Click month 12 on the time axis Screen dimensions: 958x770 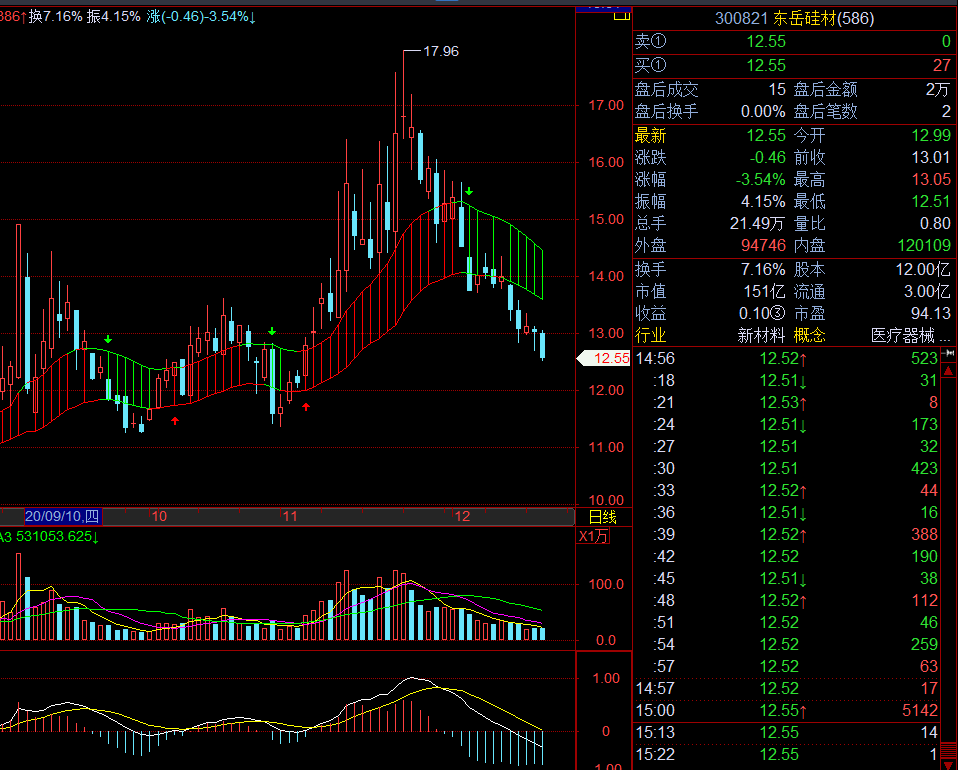click(x=463, y=516)
